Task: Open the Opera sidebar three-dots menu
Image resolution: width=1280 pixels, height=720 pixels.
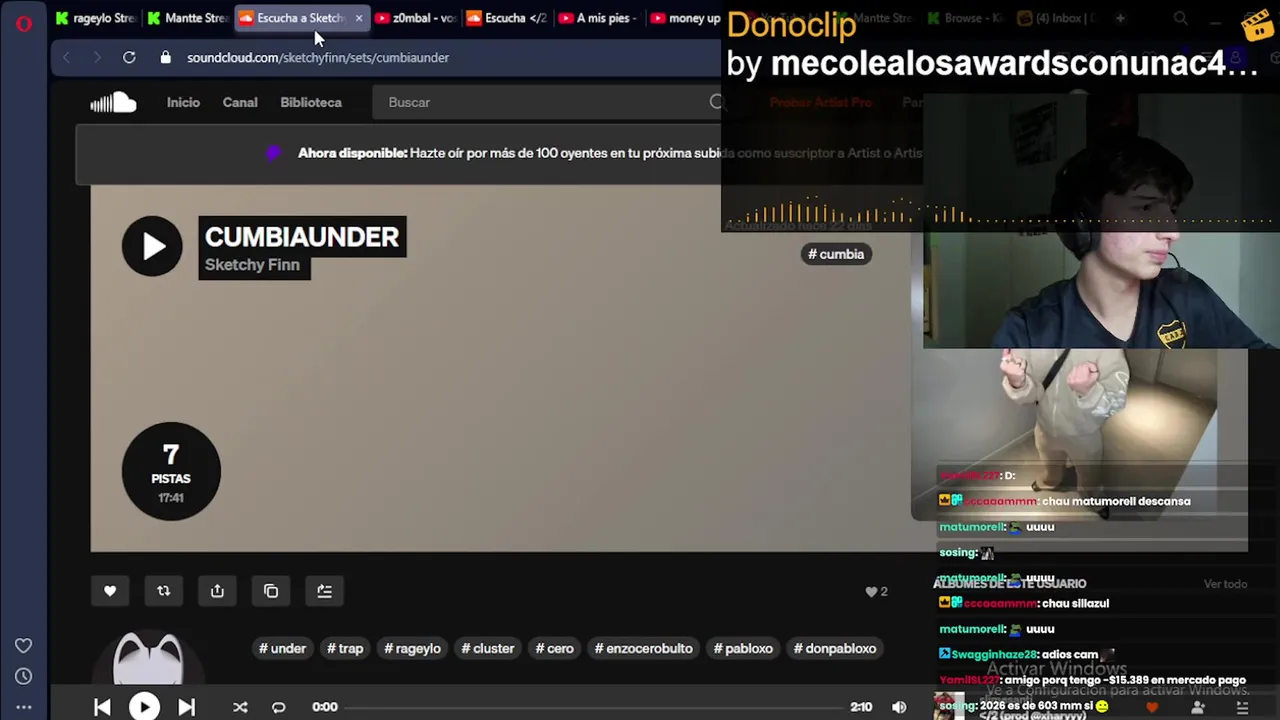Action: click(x=23, y=707)
